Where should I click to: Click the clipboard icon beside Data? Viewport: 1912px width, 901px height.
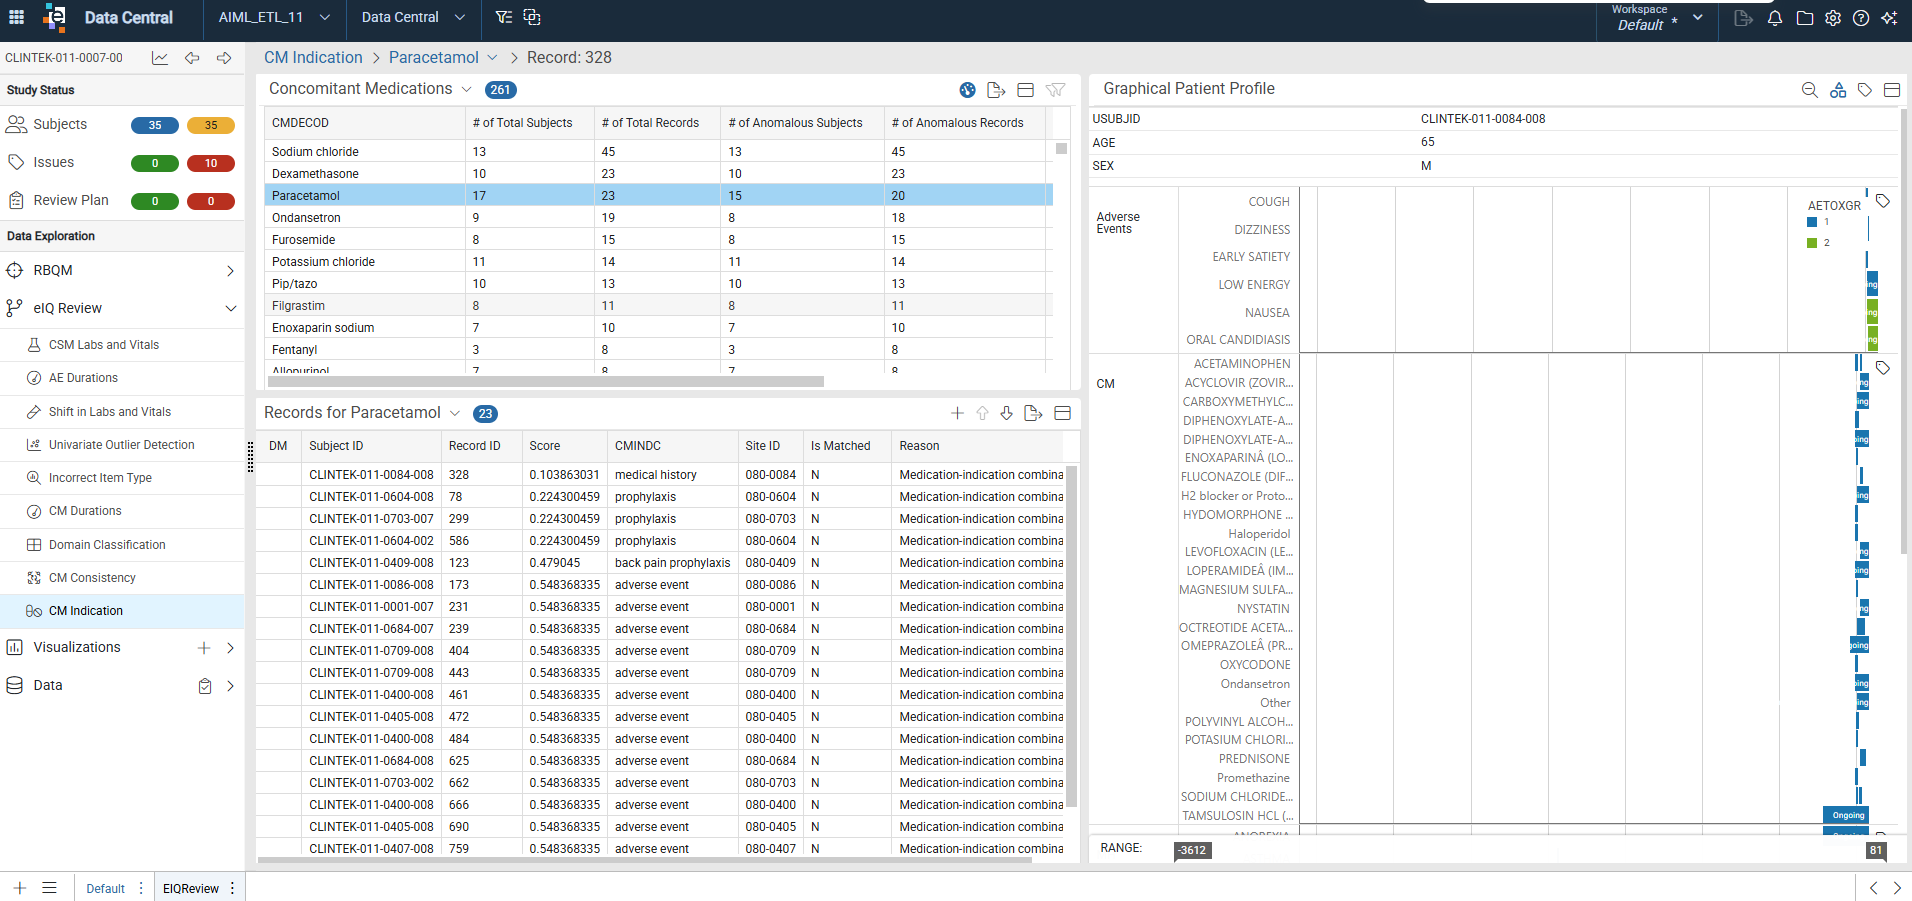[x=205, y=686]
